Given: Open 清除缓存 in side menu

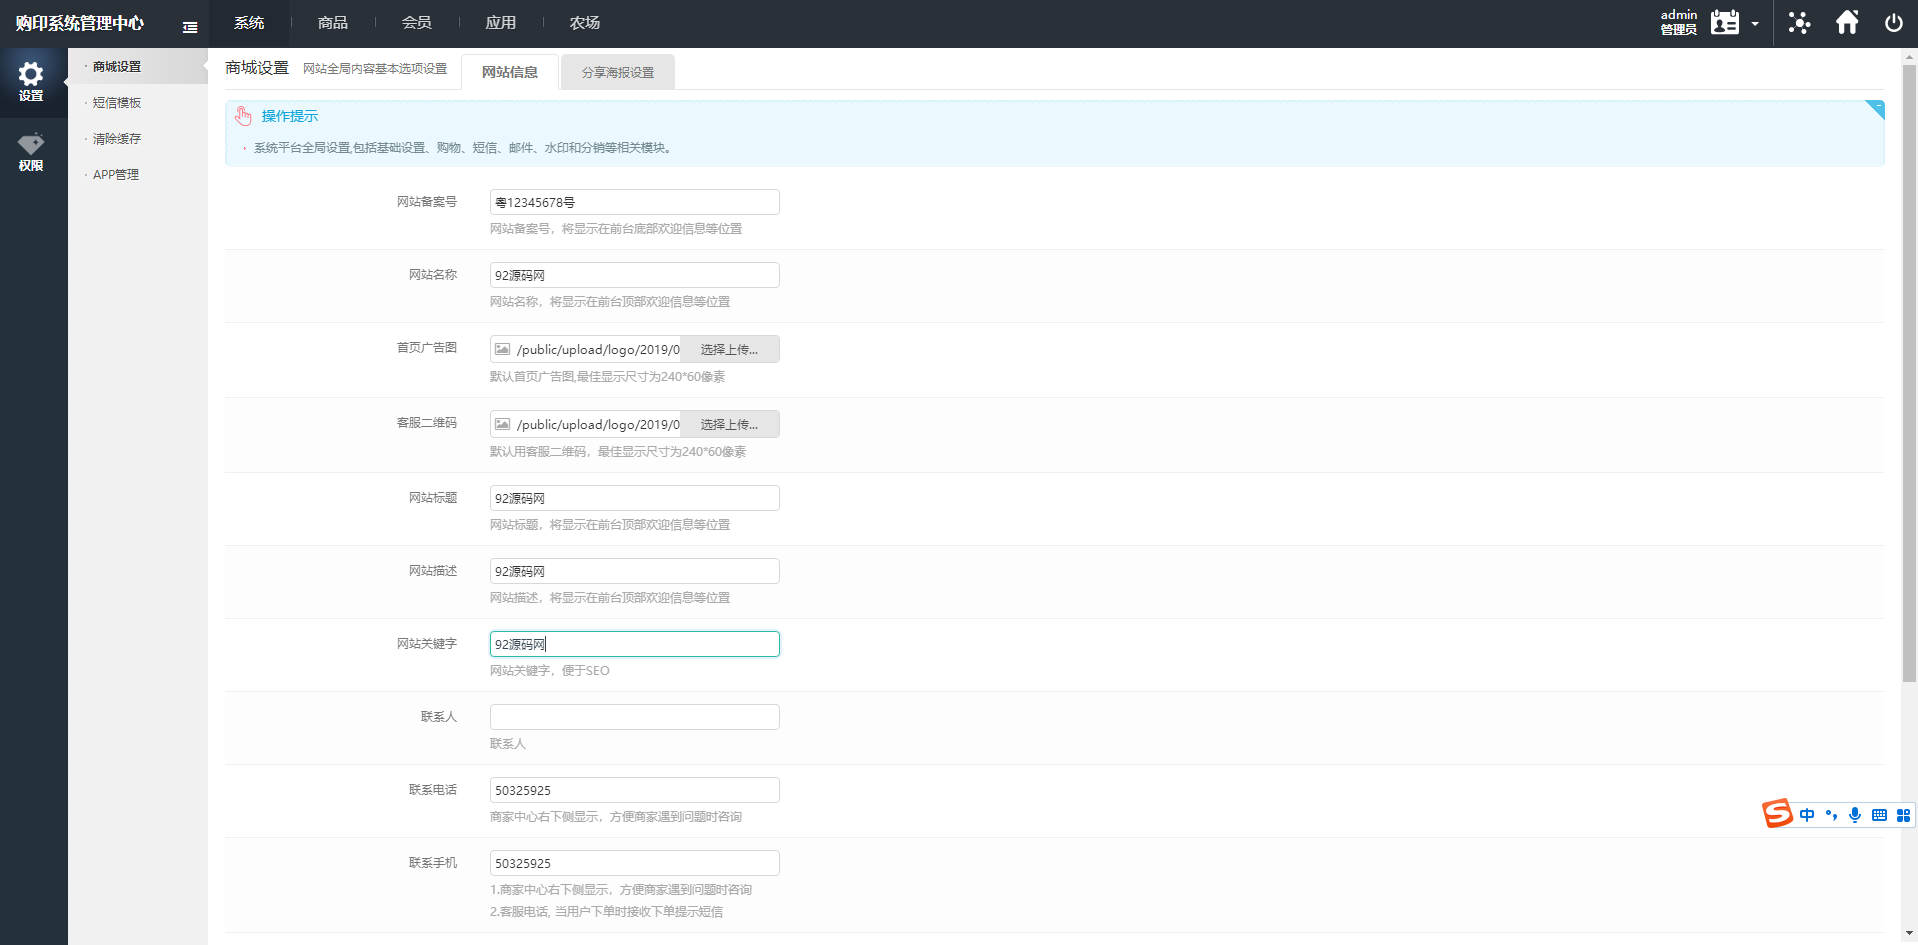Looking at the screenshot, I should click(x=117, y=138).
